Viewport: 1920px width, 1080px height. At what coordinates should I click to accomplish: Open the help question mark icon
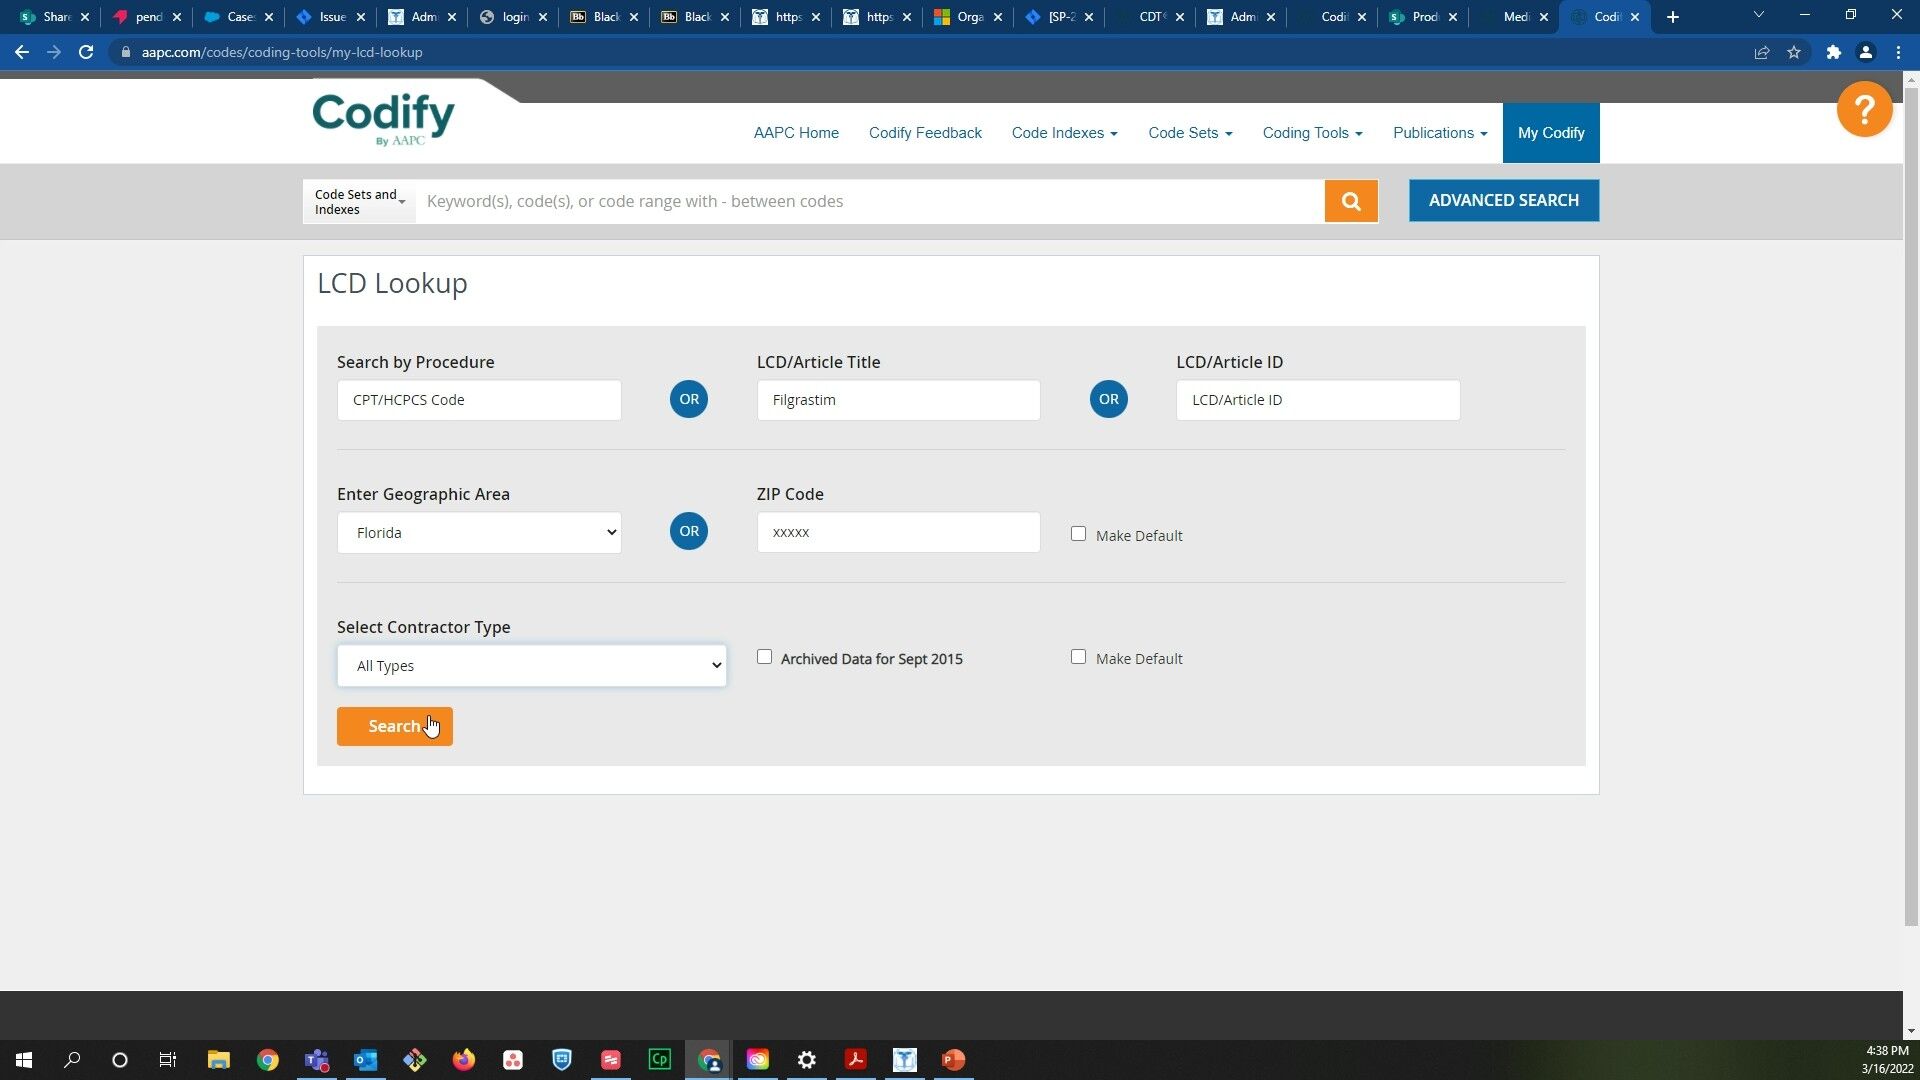(1864, 109)
